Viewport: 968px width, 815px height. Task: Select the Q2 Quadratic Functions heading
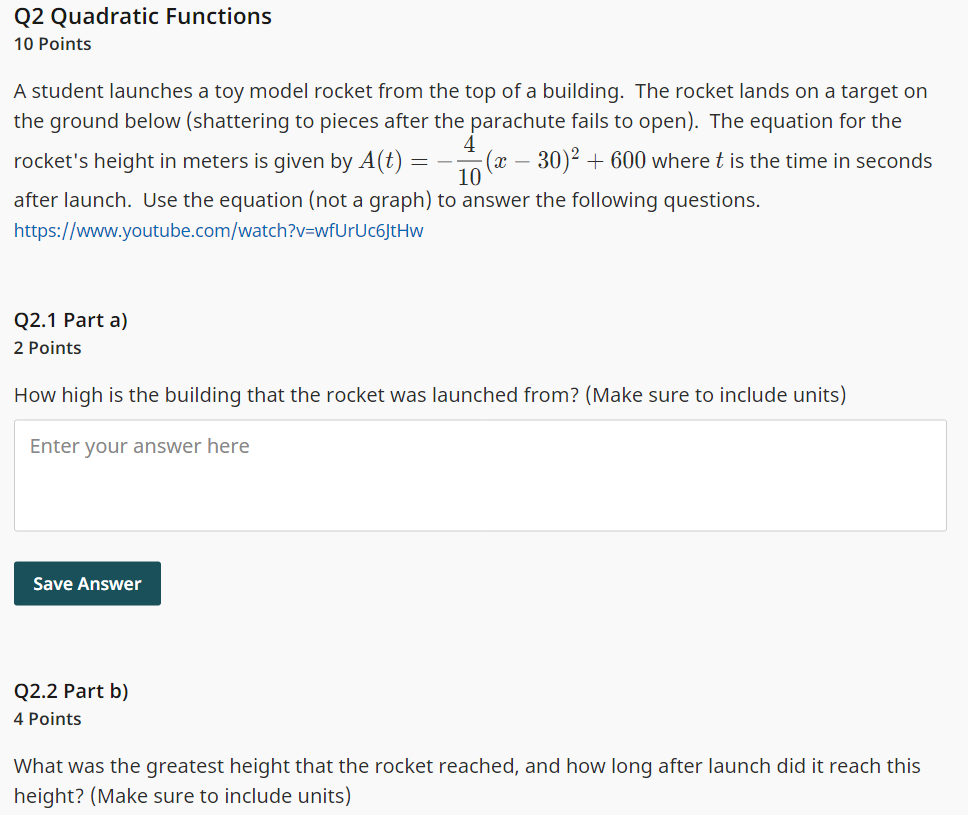[142, 16]
